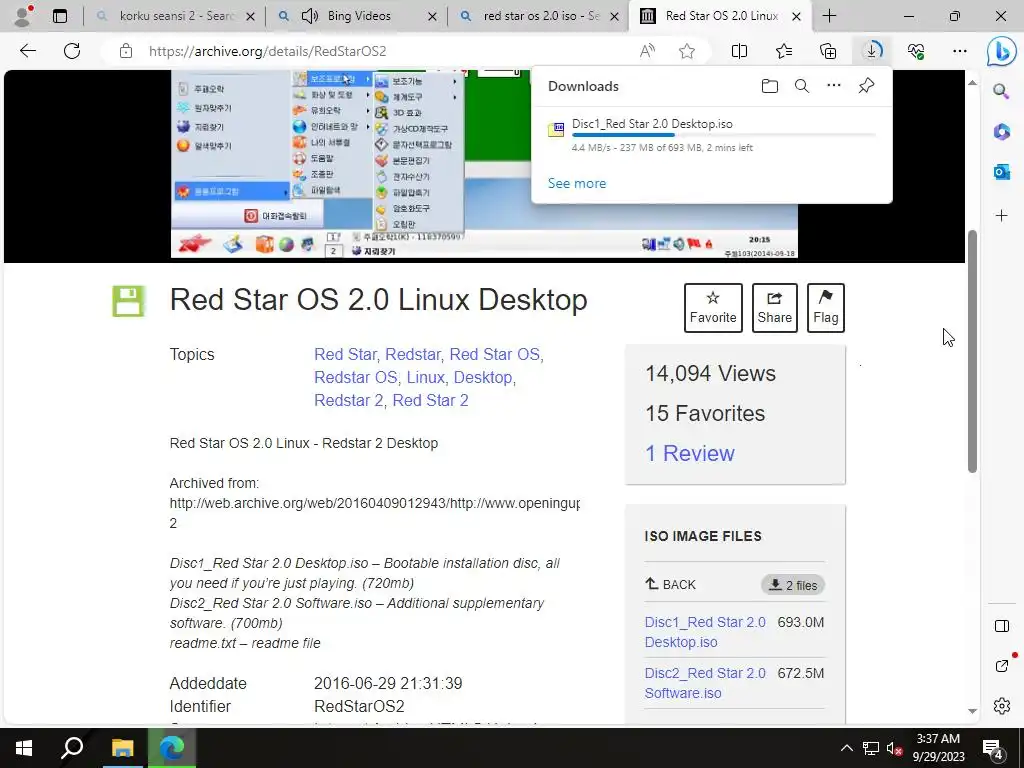1024x768 pixels.
Task: Download Disc2_Red Star 2.0 Software.iso link
Action: click(x=705, y=683)
